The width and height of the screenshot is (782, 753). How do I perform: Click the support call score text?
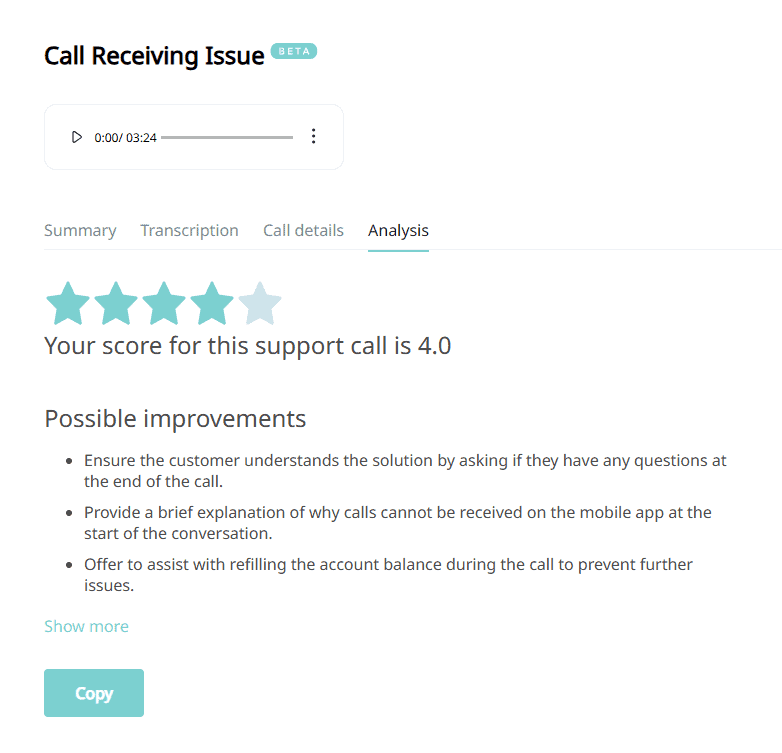(x=248, y=347)
